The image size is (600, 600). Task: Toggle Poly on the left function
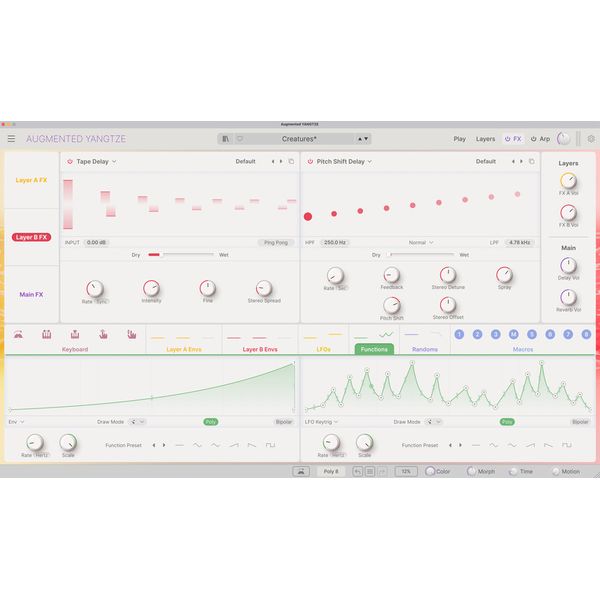pyautogui.click(x=211, y=422)
